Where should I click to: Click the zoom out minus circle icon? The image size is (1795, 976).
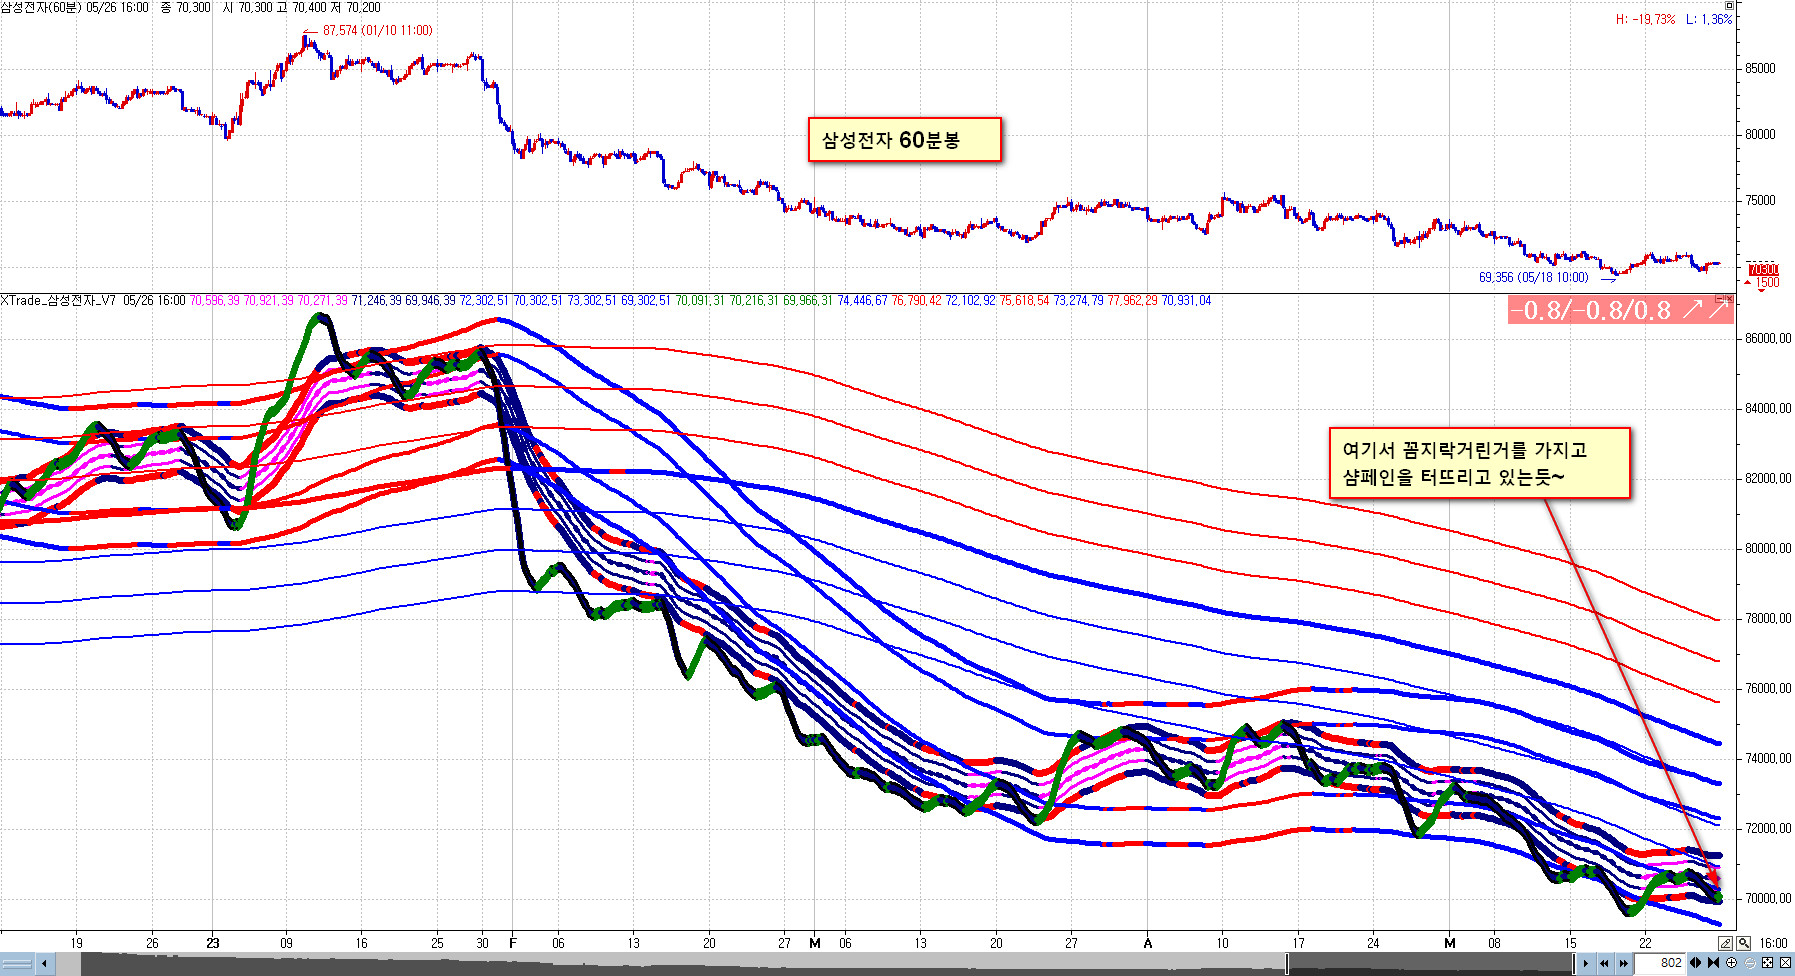click(1749, 963)
